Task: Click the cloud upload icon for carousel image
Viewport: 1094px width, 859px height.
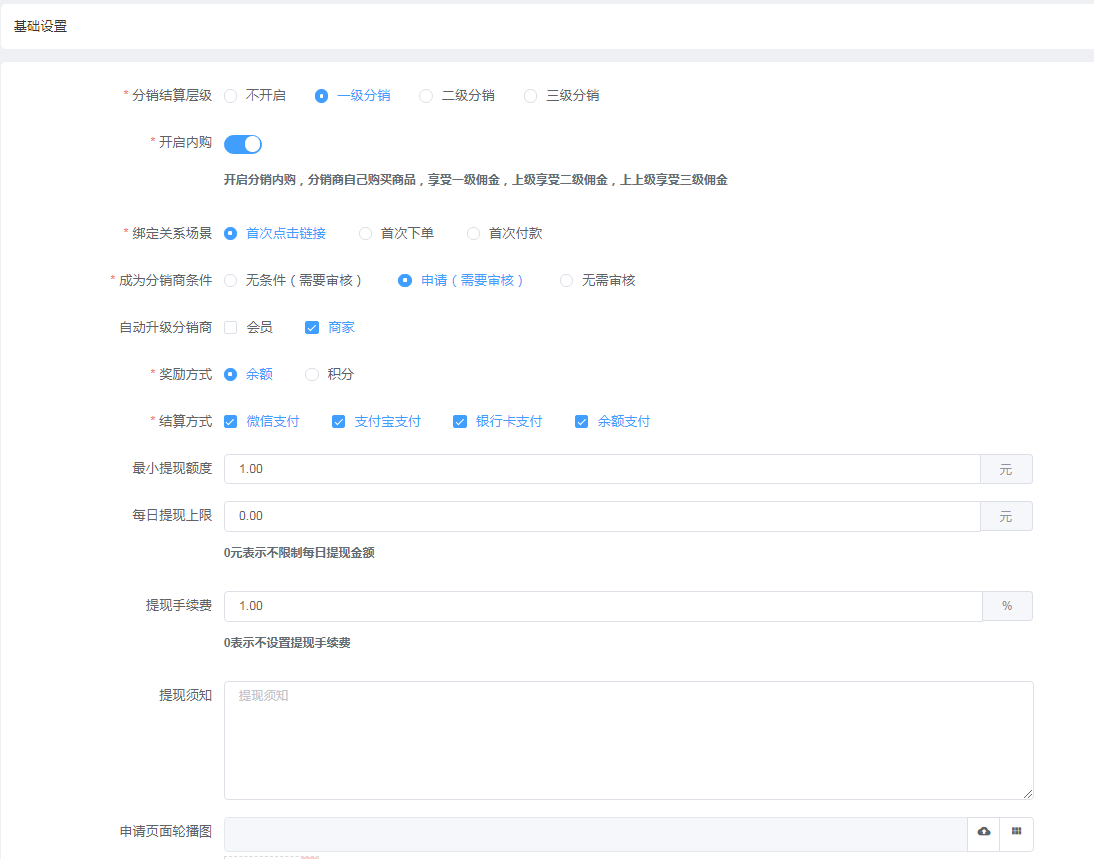Action: [983, 832]
